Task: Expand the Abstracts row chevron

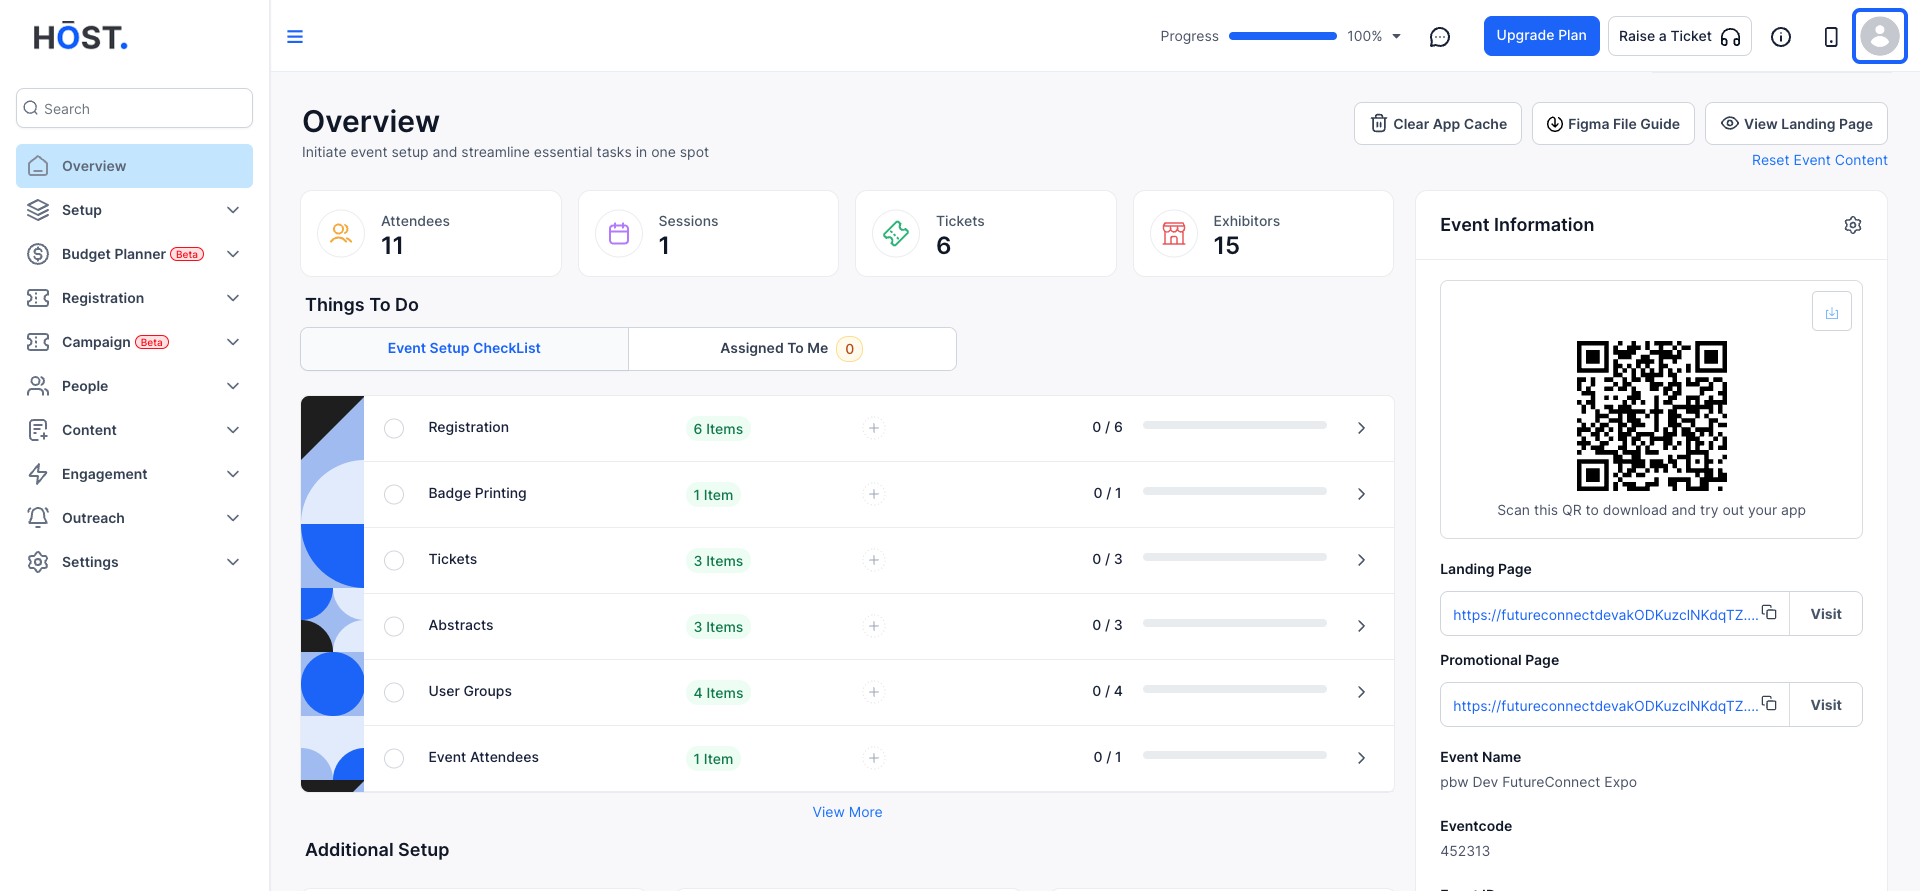Action: (x=1361, y=626)
